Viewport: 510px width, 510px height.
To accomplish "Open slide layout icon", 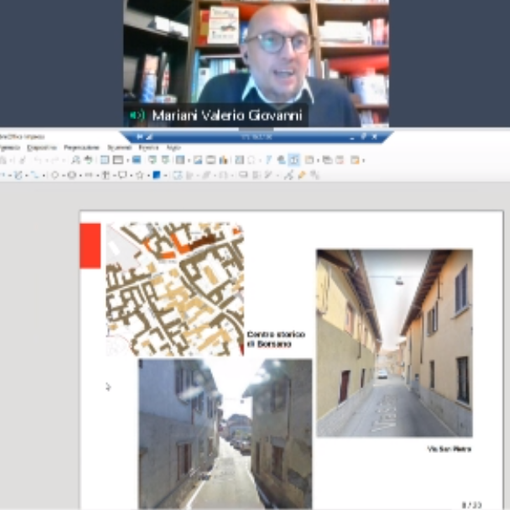I will pos(355,160).
